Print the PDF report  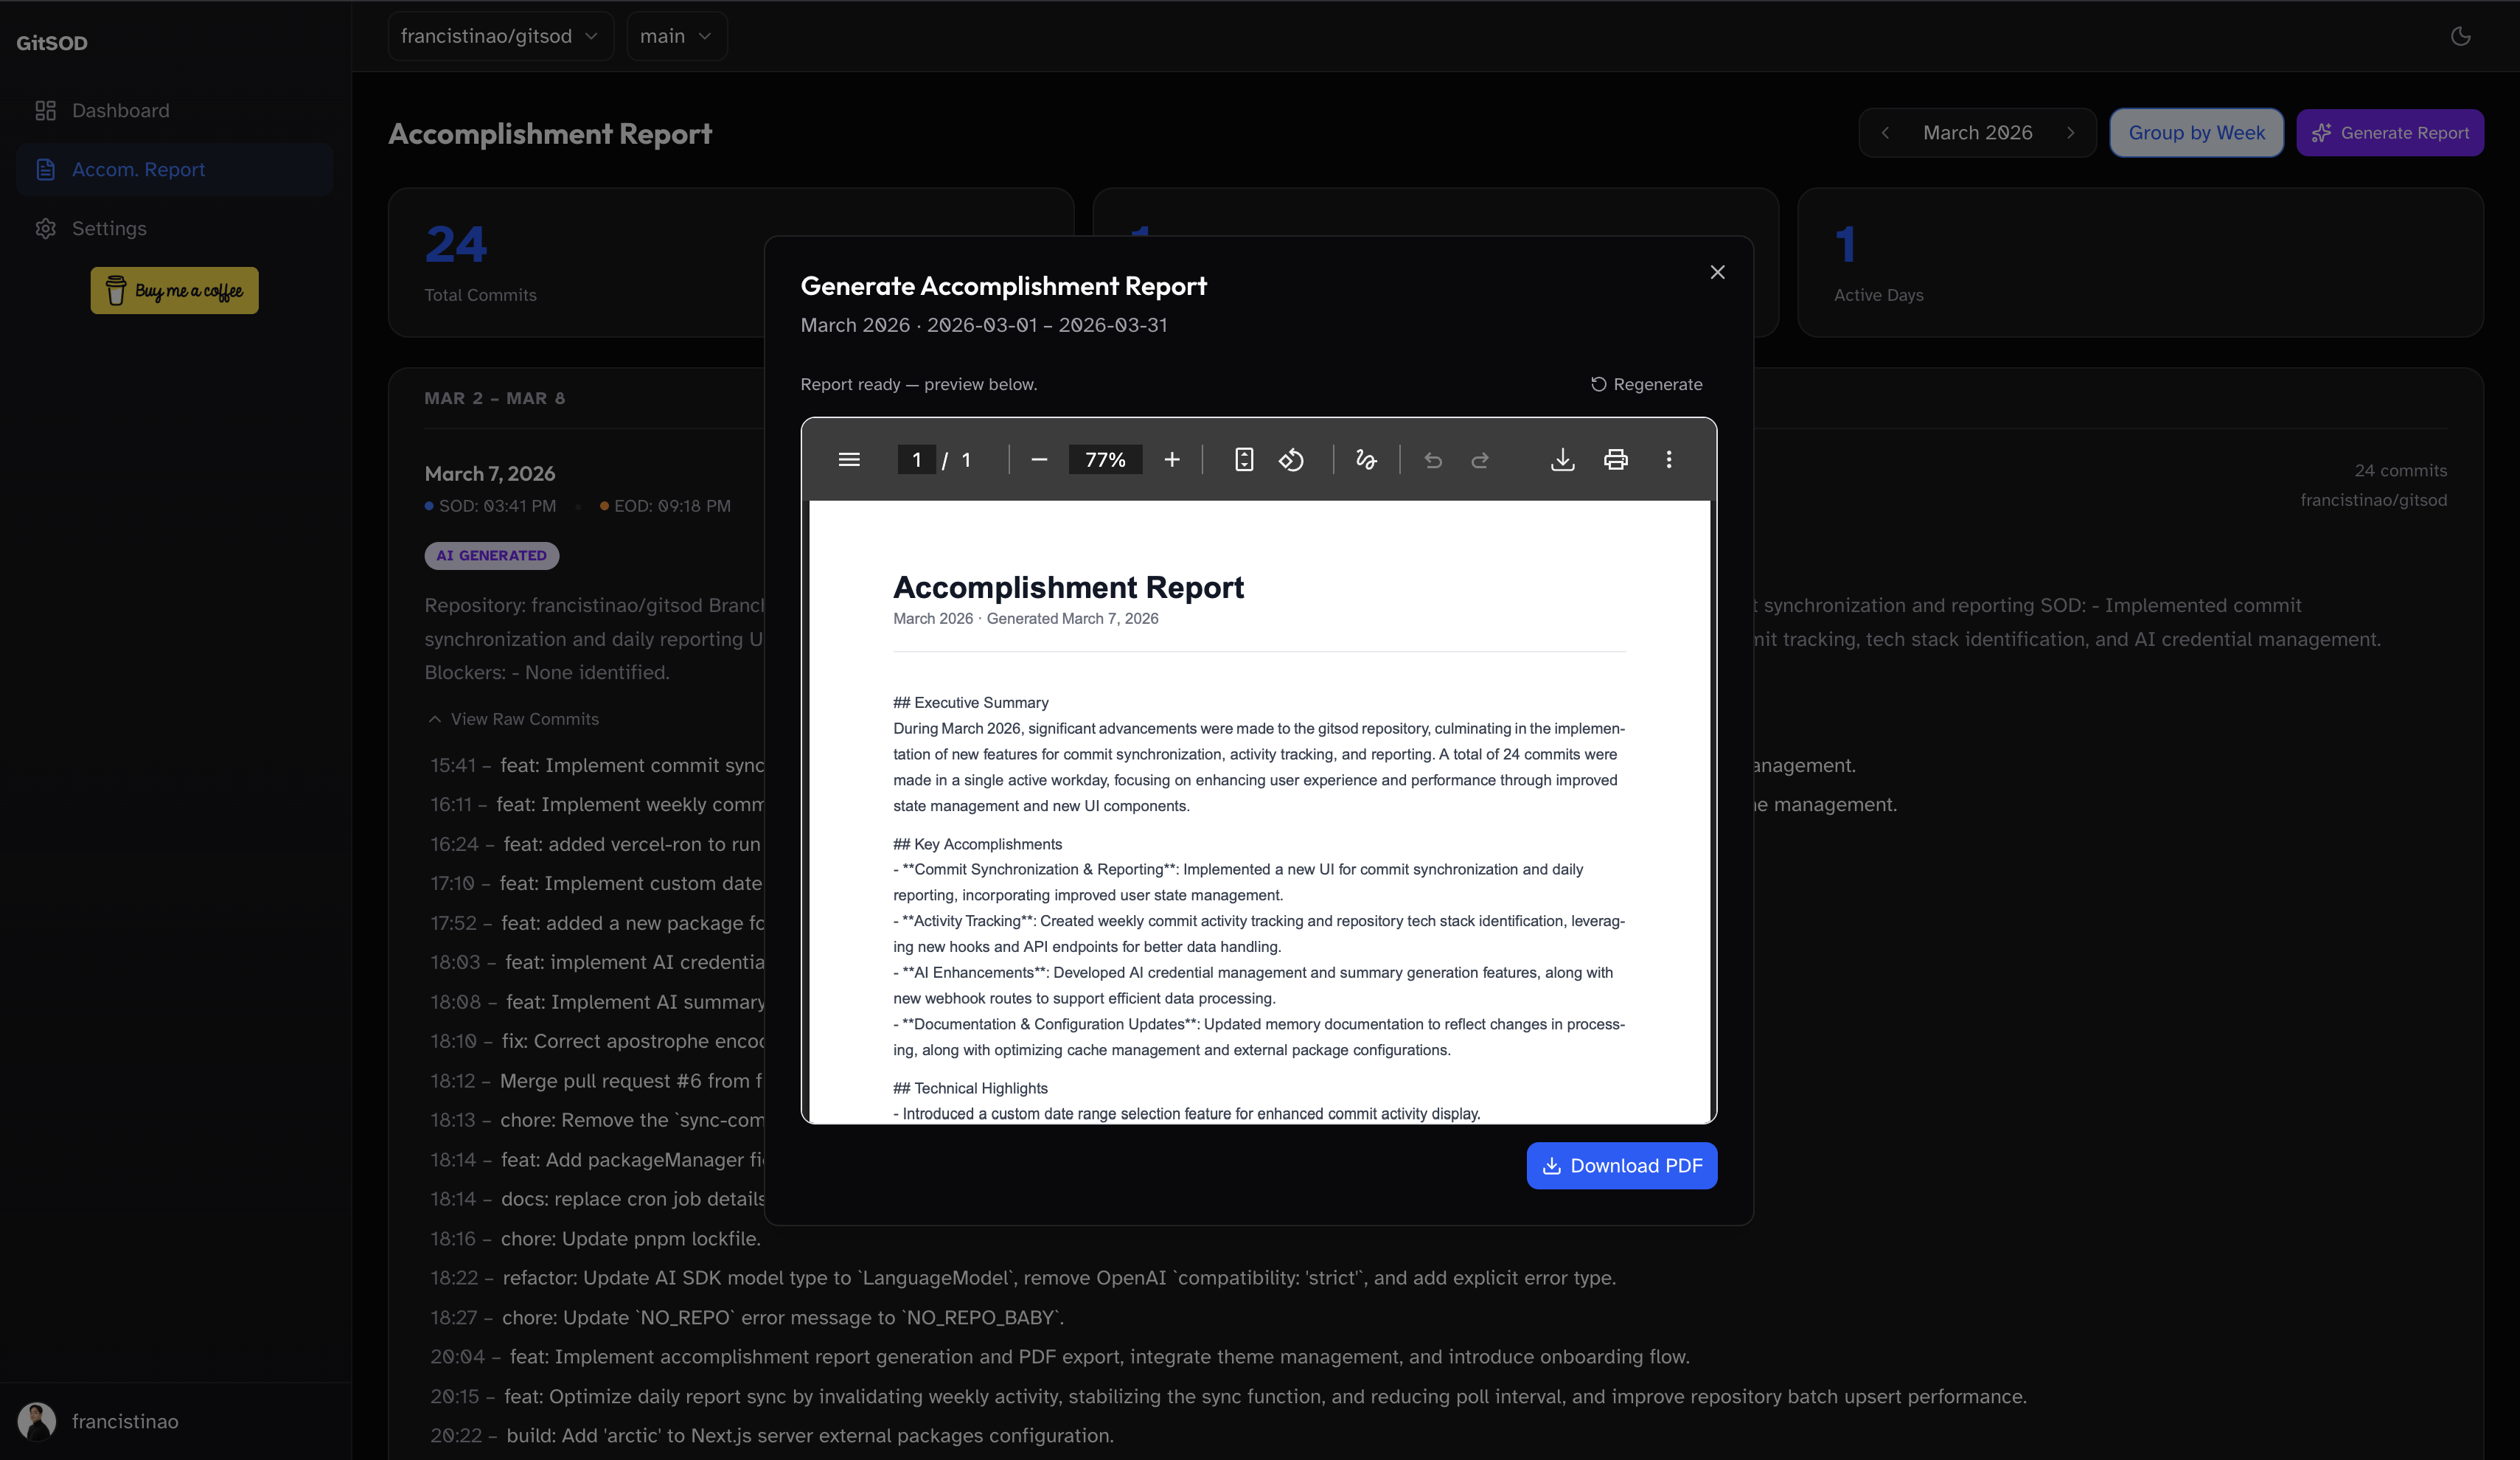[1615, 460]
